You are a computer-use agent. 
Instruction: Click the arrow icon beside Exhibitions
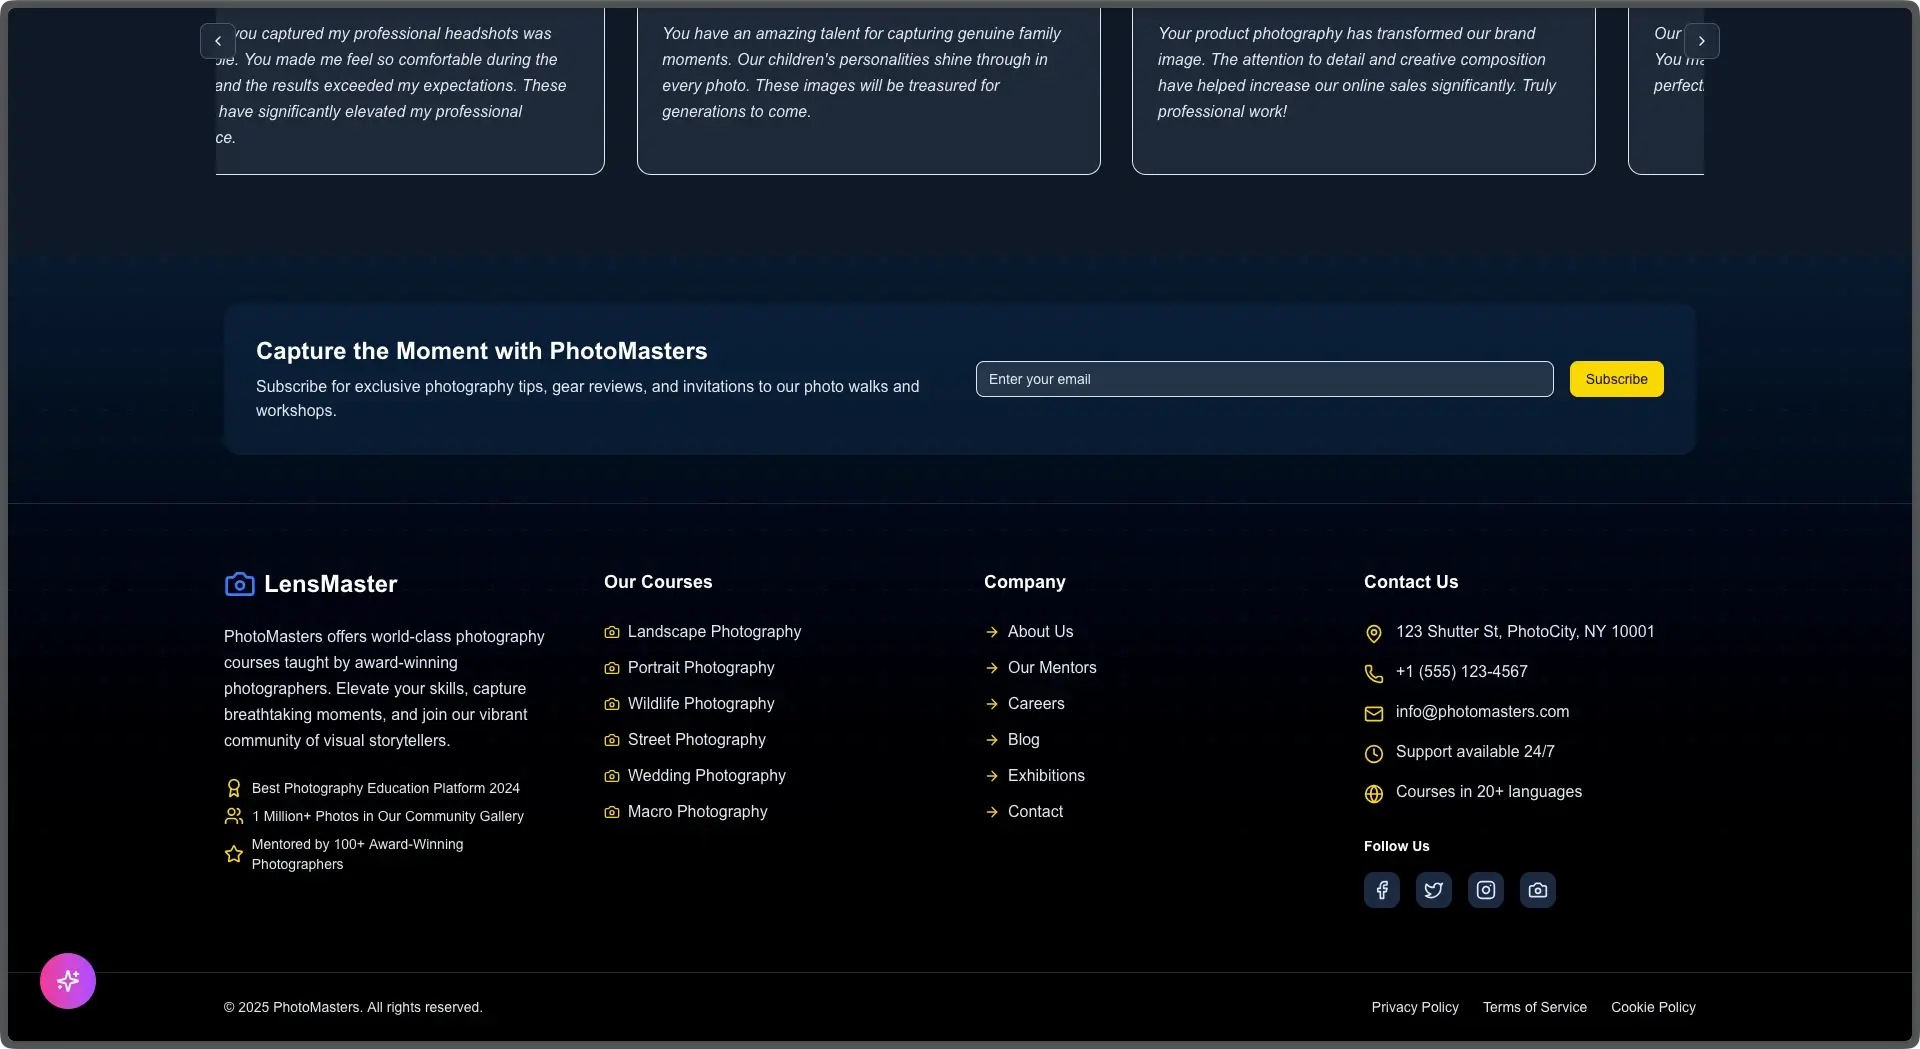(x=992, y=776)
